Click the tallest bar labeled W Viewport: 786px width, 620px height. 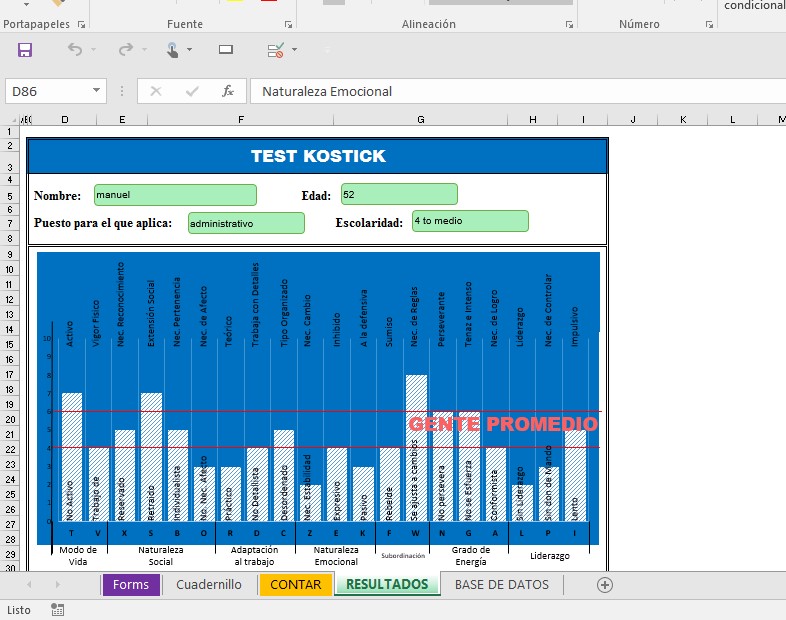tap(416, 448)
